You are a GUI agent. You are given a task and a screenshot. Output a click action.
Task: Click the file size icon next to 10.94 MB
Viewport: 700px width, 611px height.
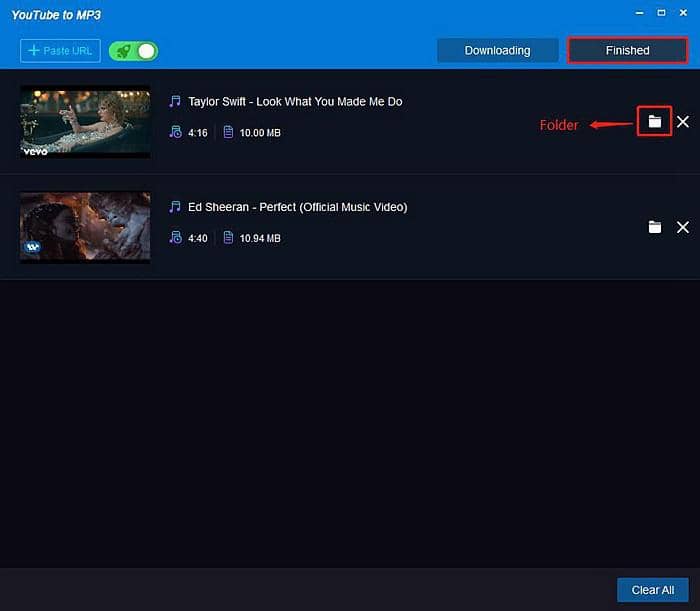(x=228, y=237)
